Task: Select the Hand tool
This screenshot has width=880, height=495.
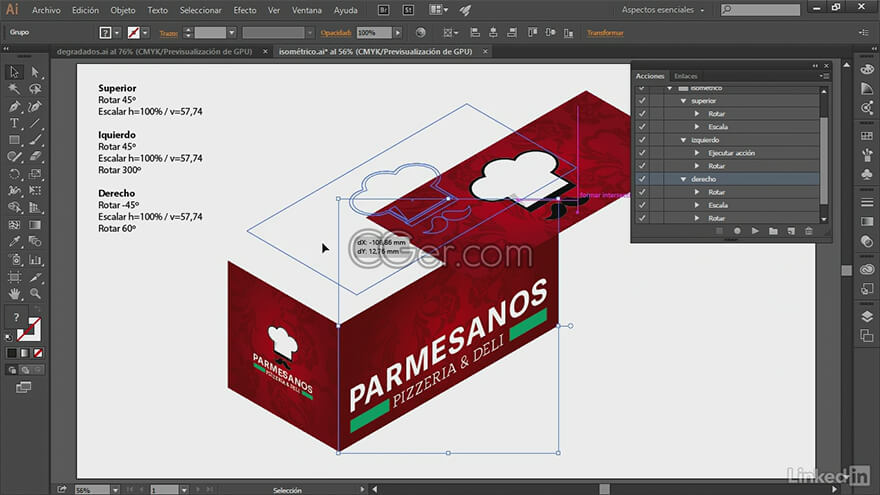Action: 14,294
